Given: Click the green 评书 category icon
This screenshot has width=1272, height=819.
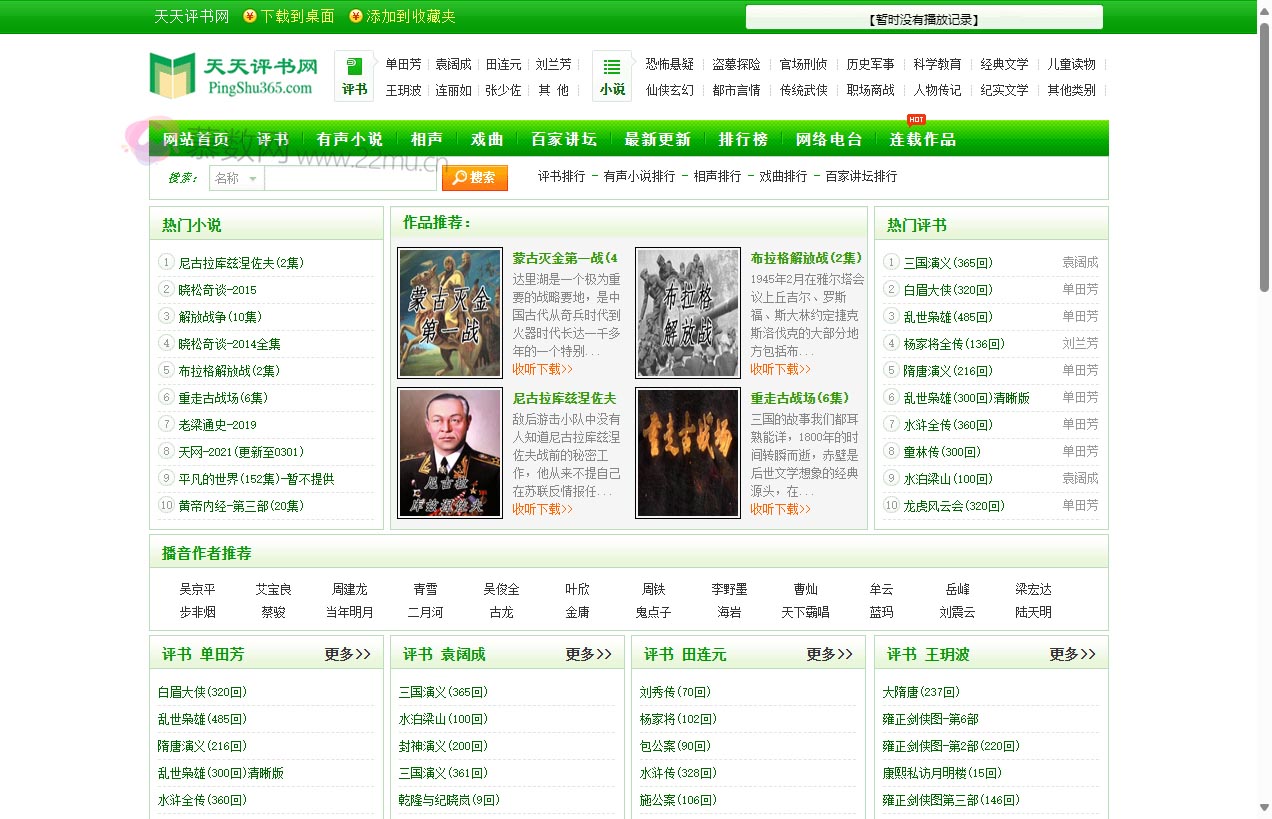Looking at the screenshot, I should click(x=354, y=76).
